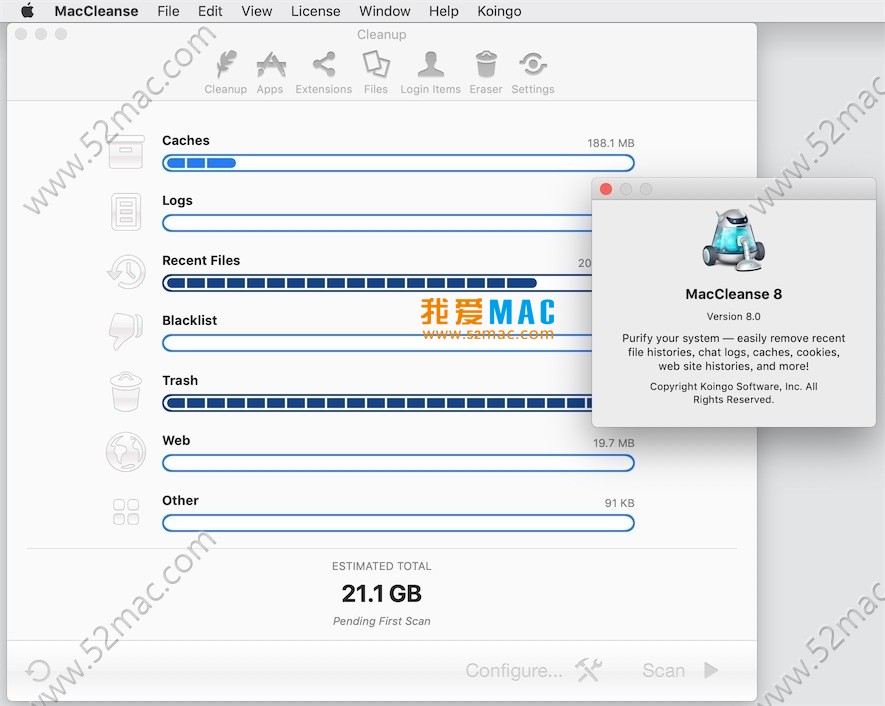Click the Other progress bar
This screenshot has width=885, height=706.
(x=398, y=523)
